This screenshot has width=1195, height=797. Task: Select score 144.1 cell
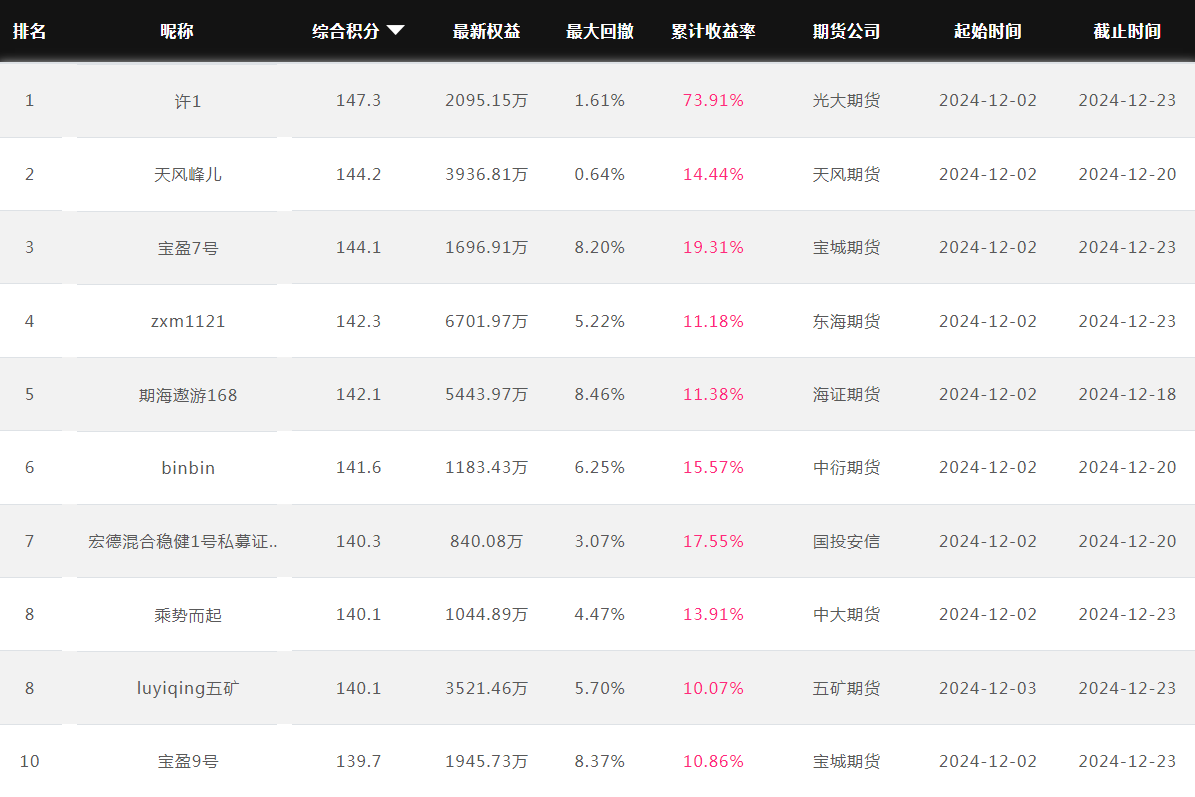click(x=358, y=248)
